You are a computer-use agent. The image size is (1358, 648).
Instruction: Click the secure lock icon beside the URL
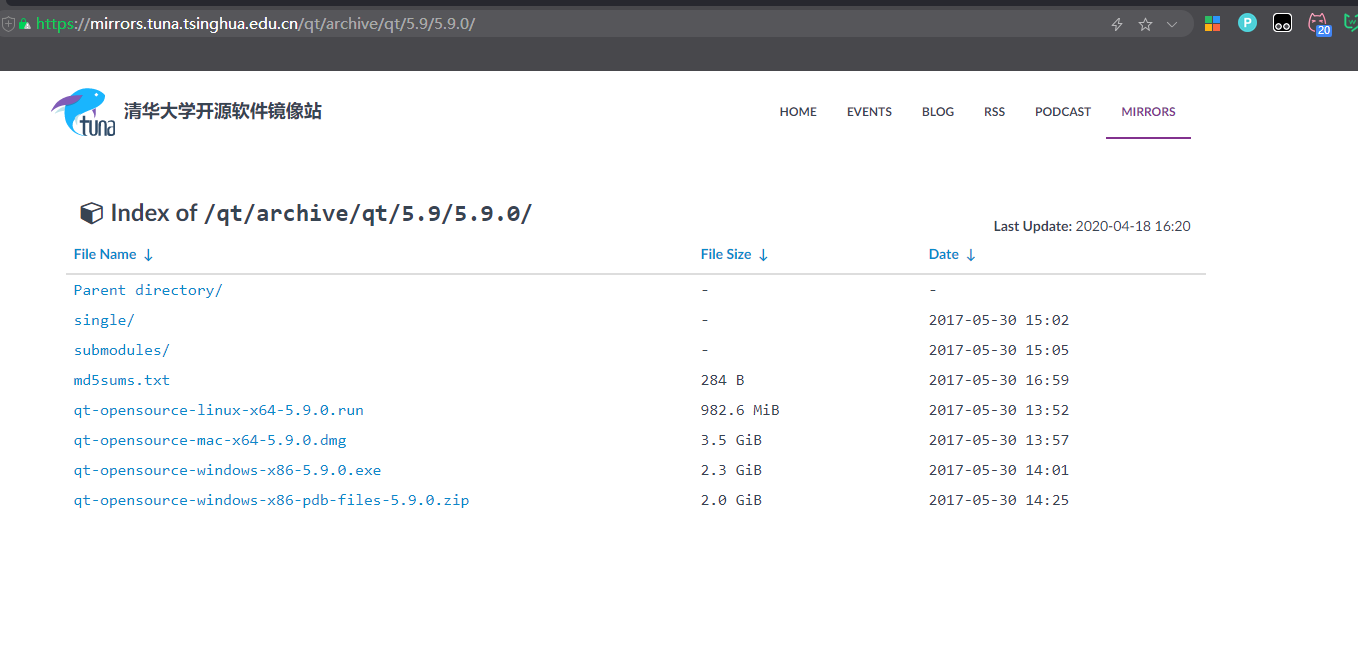pyautogui.click(x=25, y=24)
